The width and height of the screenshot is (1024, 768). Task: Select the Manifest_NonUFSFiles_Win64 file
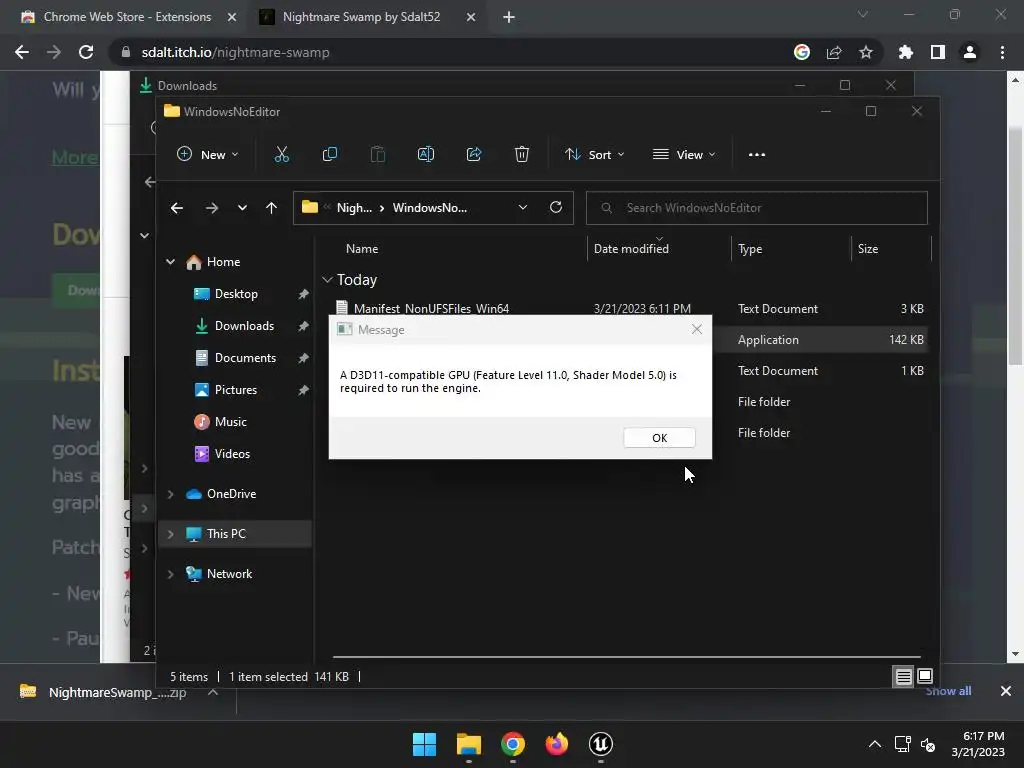pos(431,308)
